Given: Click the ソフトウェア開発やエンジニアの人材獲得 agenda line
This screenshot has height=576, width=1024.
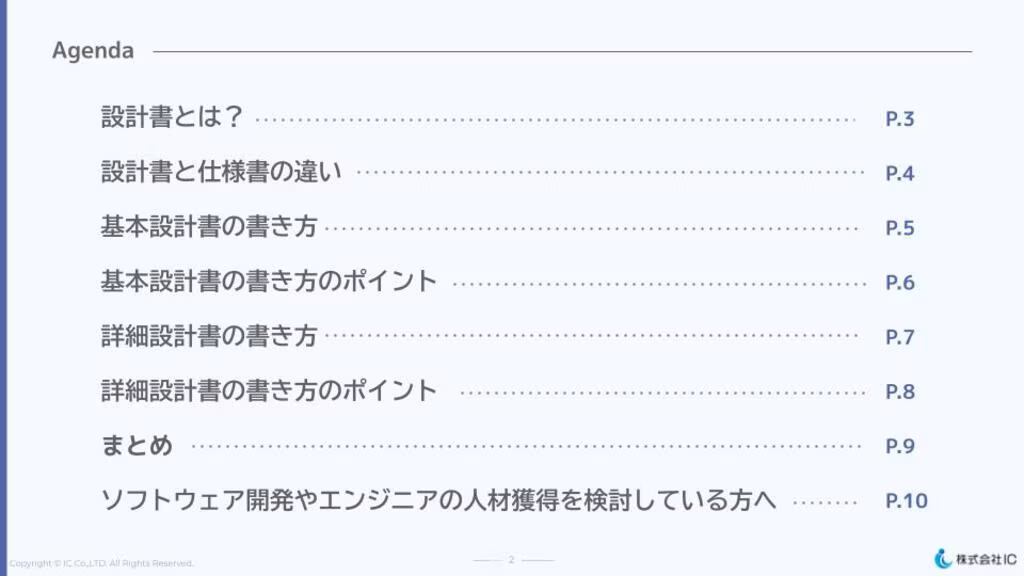Looking at the screenshot, I should 439,499.
